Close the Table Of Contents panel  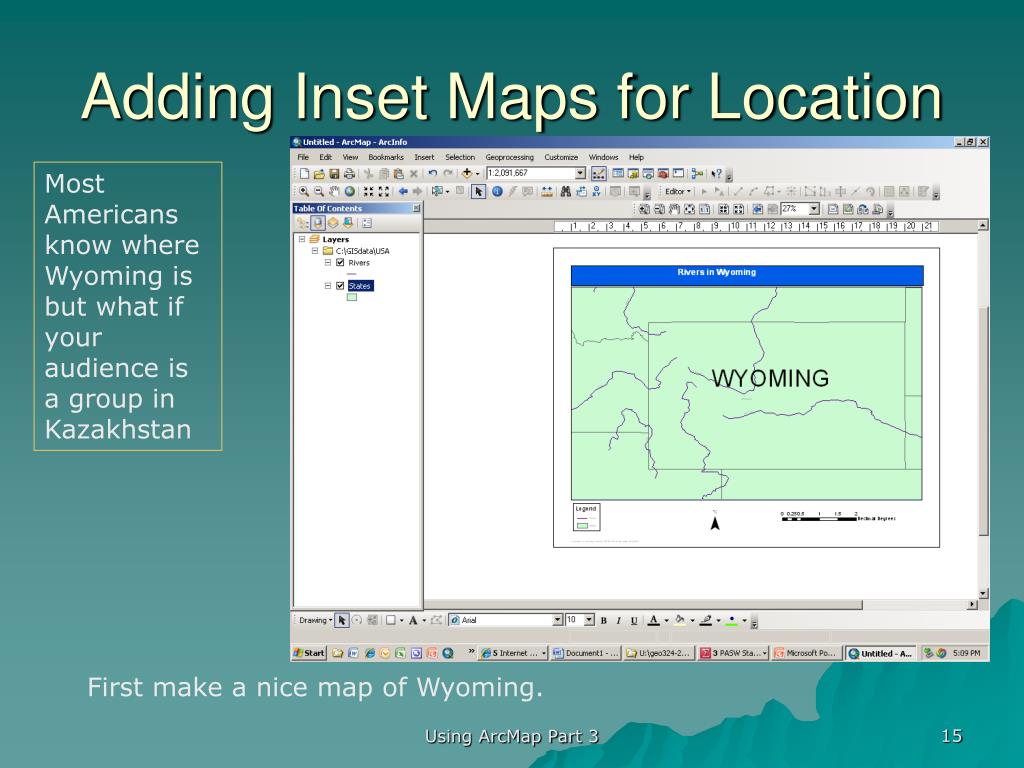416,208
